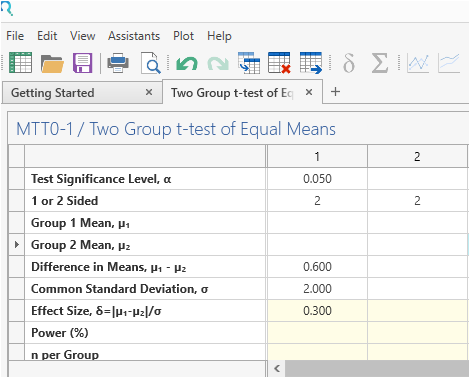This screenshot has width=470, height=378.
Task: Click 1 or 2 Sided cell in column 1
Action: (317, 201)
